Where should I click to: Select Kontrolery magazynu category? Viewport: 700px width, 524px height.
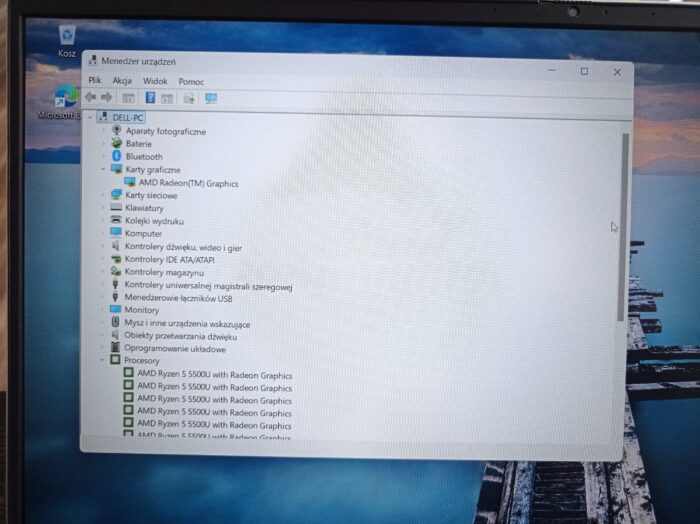(164, 272)
